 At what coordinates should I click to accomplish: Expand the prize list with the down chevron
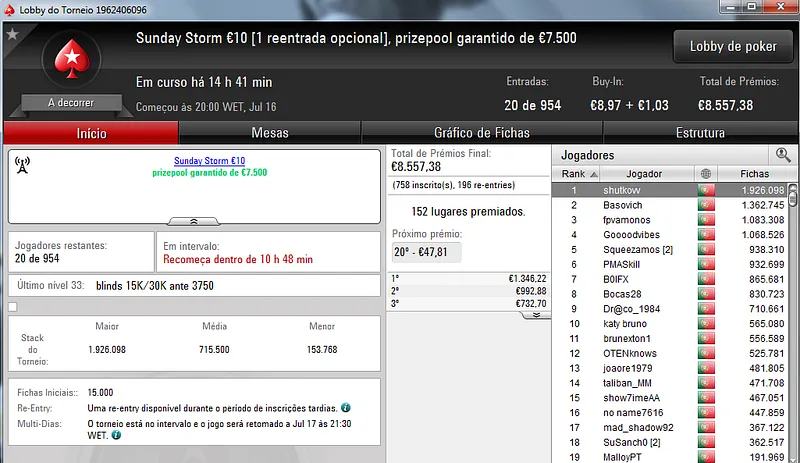(x=534, y=314)
